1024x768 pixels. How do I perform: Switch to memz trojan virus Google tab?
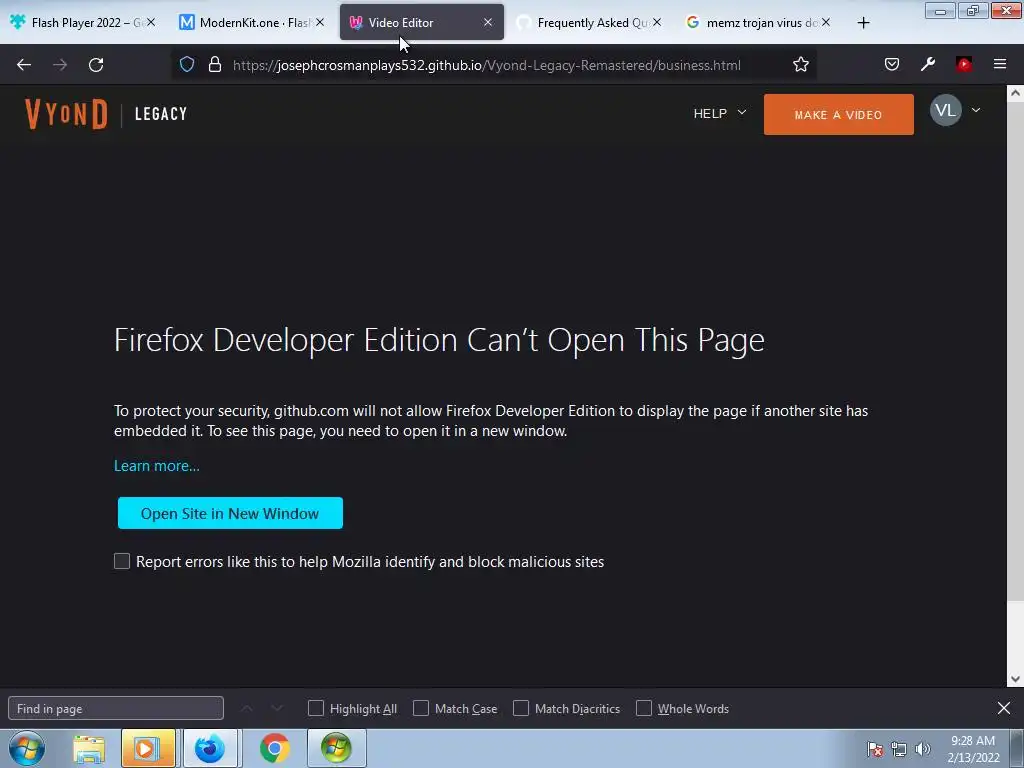[758, 22]
